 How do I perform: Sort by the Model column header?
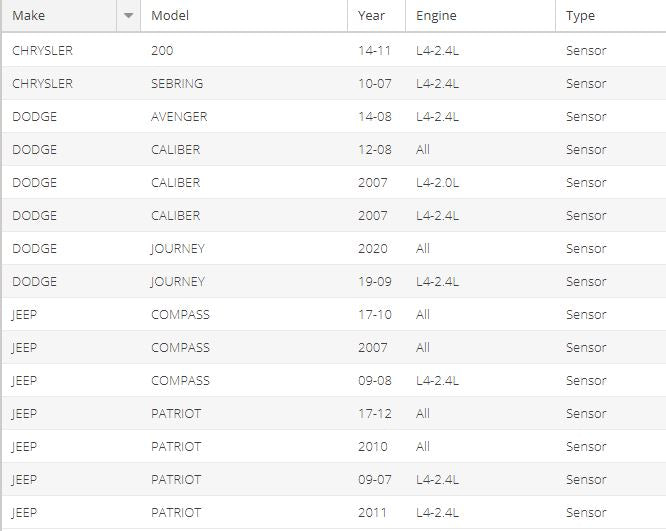(x=244, y=16)
